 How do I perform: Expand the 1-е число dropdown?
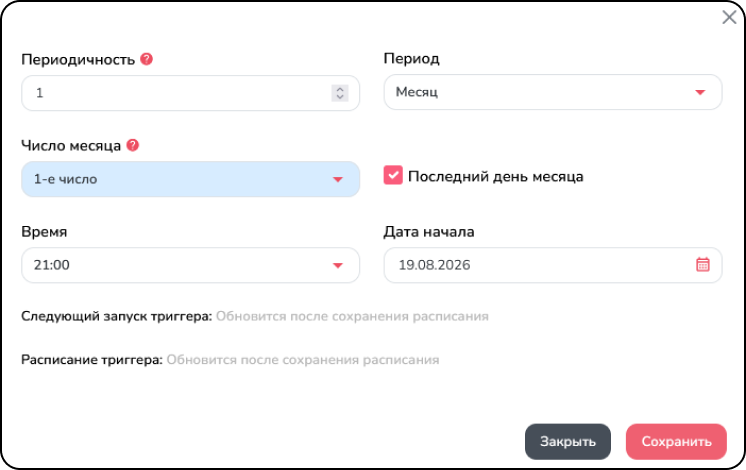tap(190, 179)
